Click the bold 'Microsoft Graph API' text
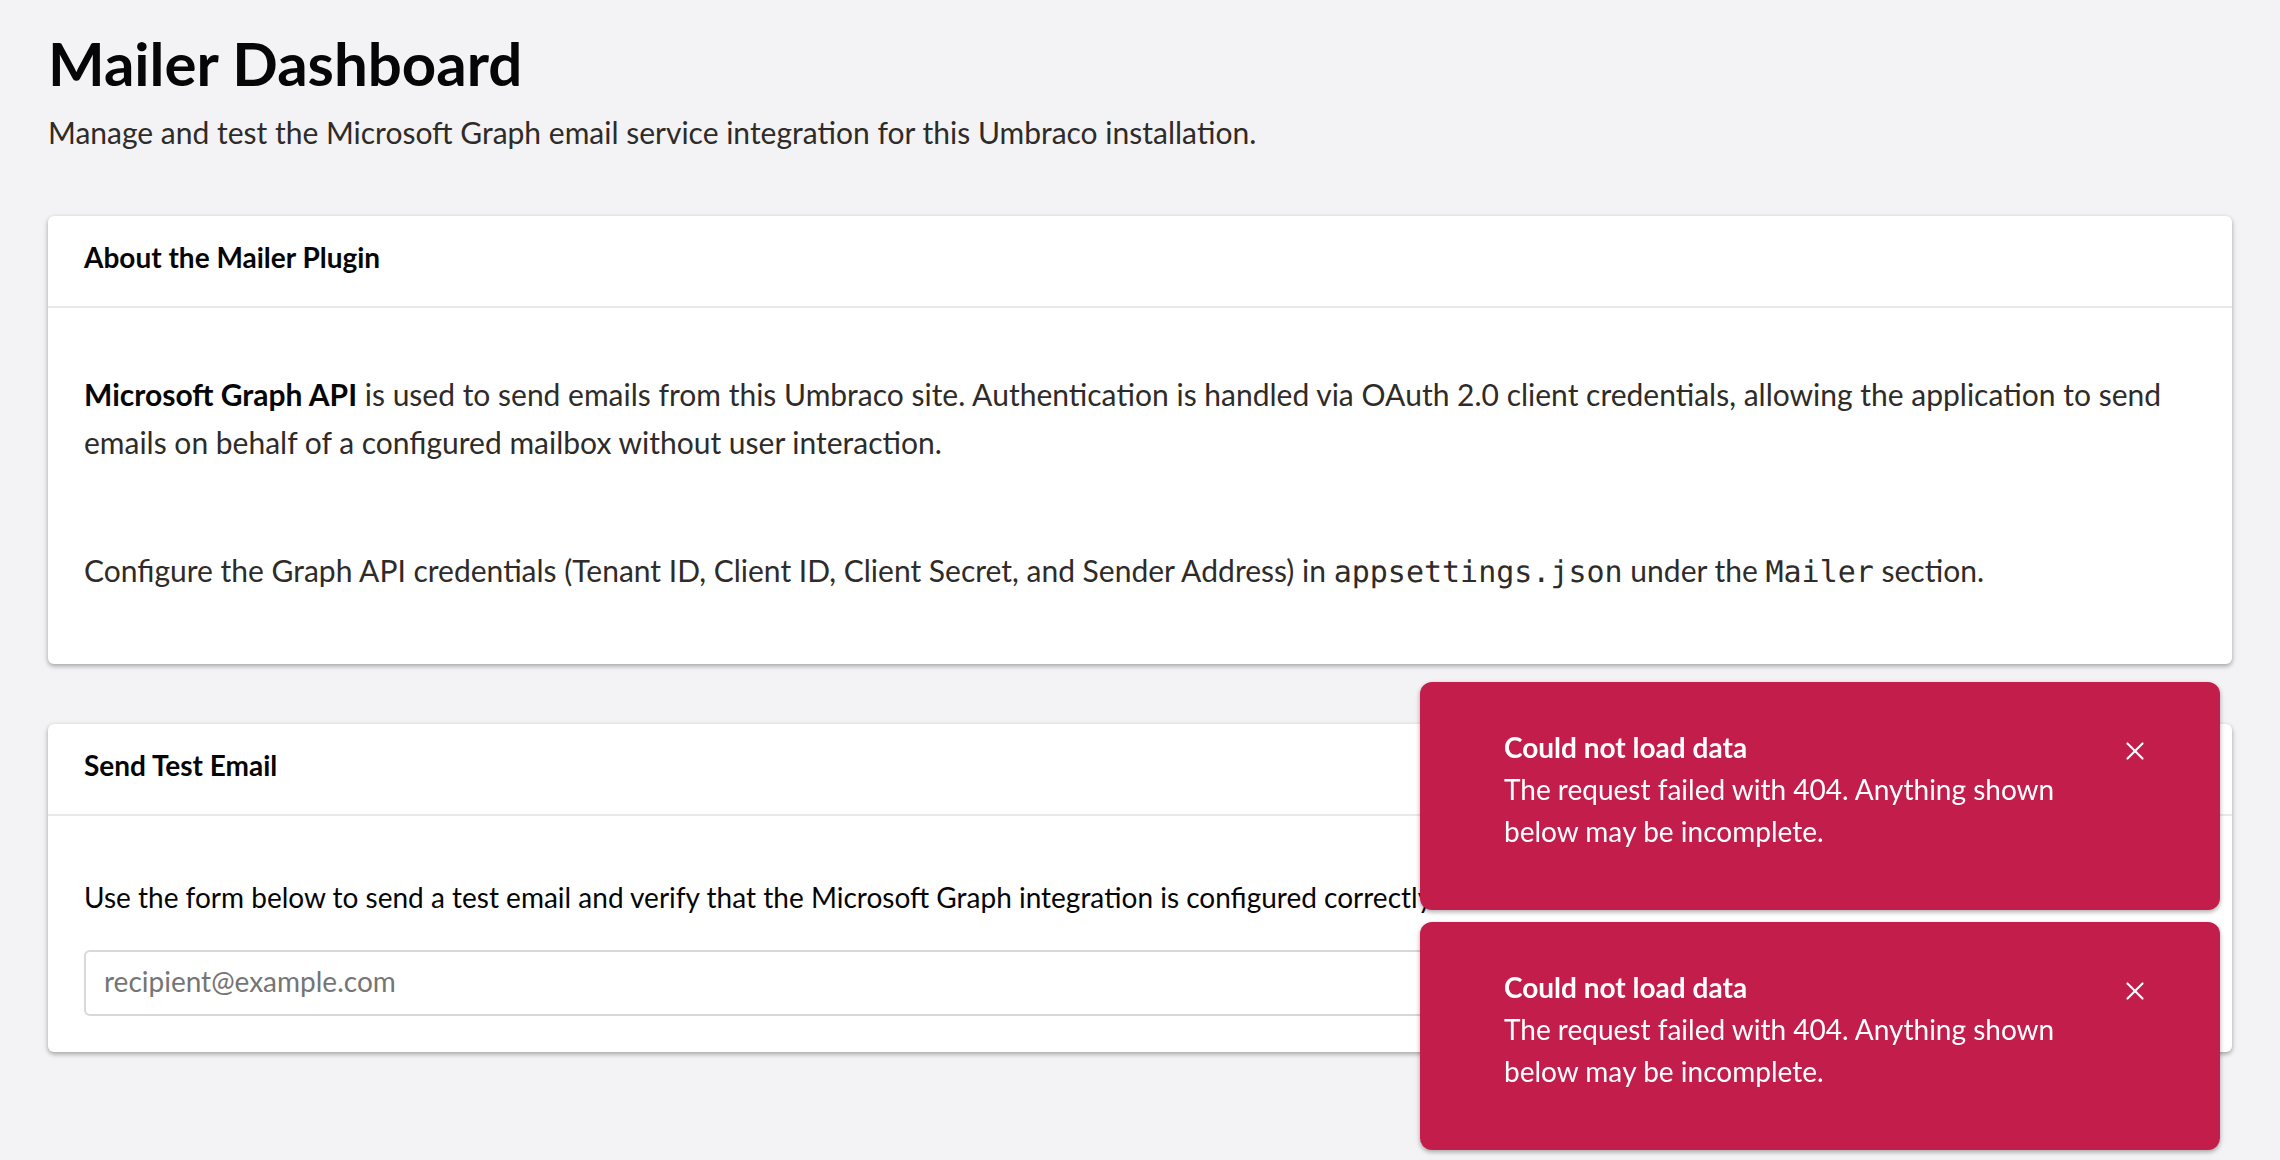The width and height of the screenshot is (2280, 1160). point(220,395)
